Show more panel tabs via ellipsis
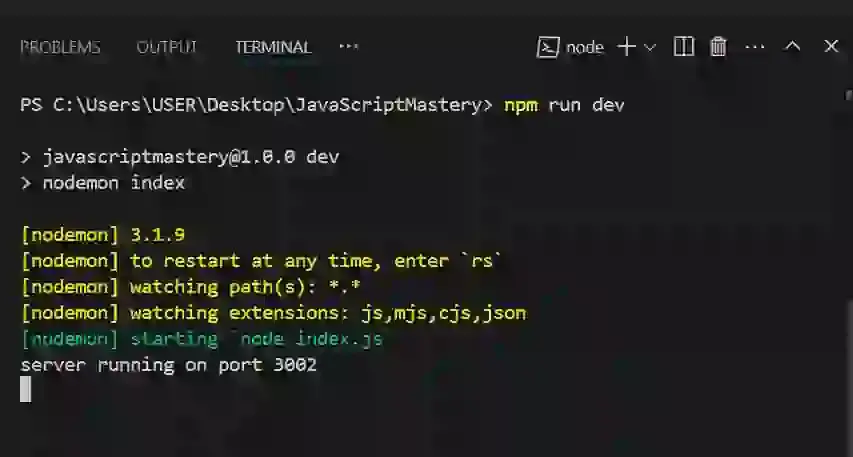Viewport: 853px width, 457px height. coord(349,47)
